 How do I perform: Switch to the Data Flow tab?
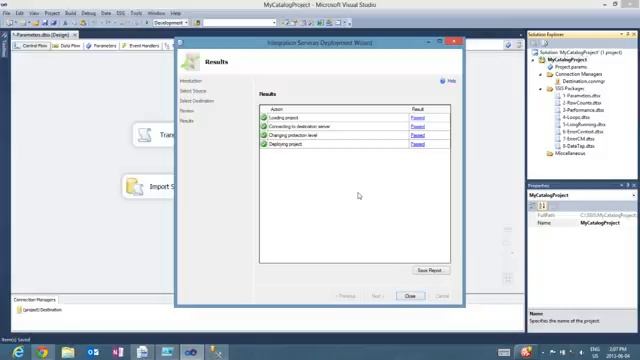click(x=66, y=46)
